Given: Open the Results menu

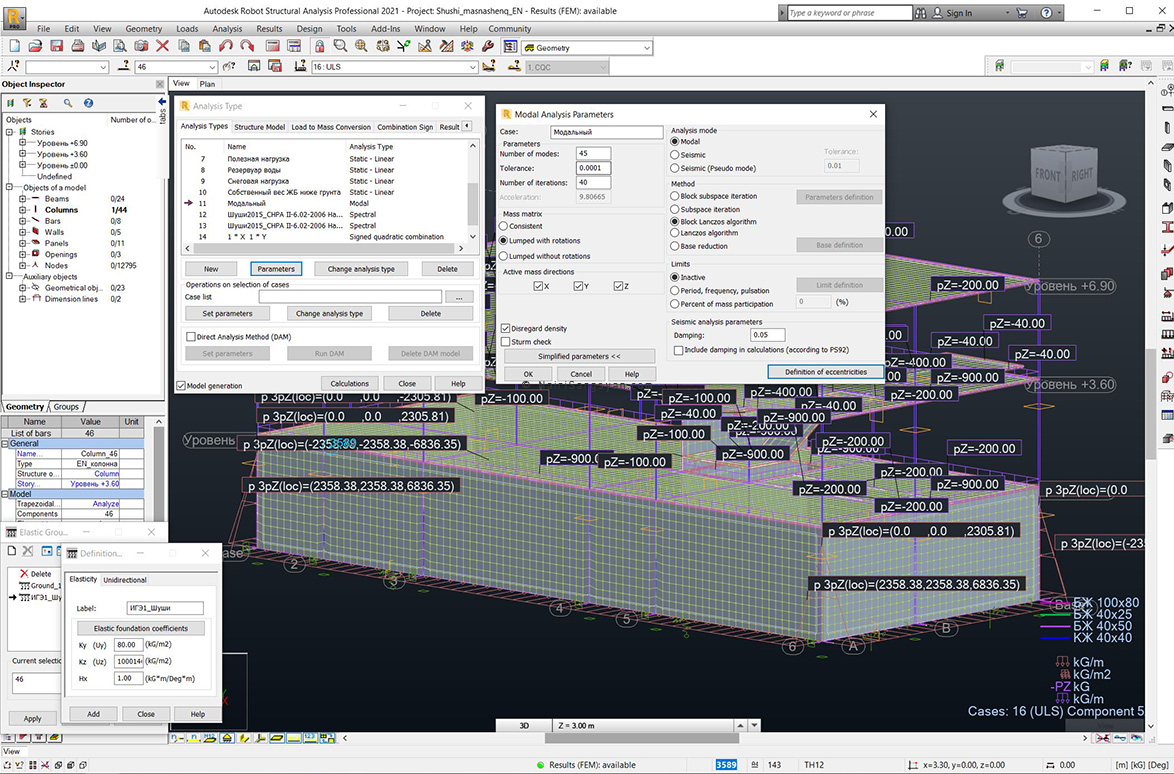Looking at the screenshot, I should pos(269,28).
